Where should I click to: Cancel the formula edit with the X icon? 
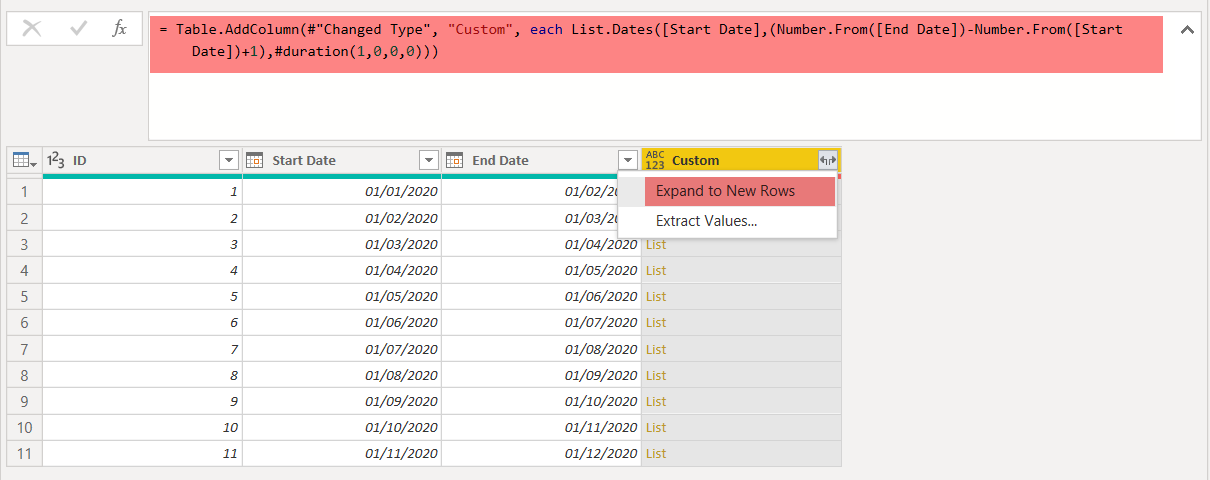click(x=32, y=29)
